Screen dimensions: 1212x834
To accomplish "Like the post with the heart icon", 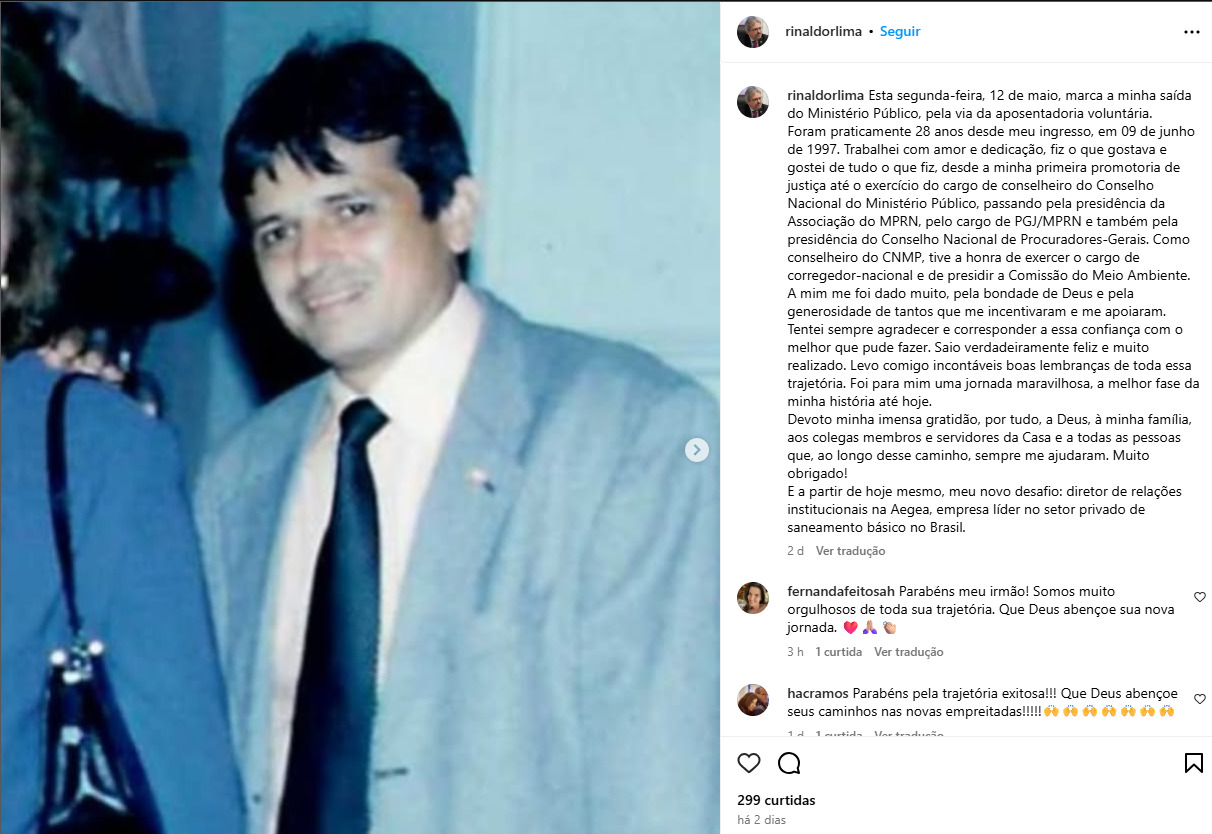I will 749,764.
